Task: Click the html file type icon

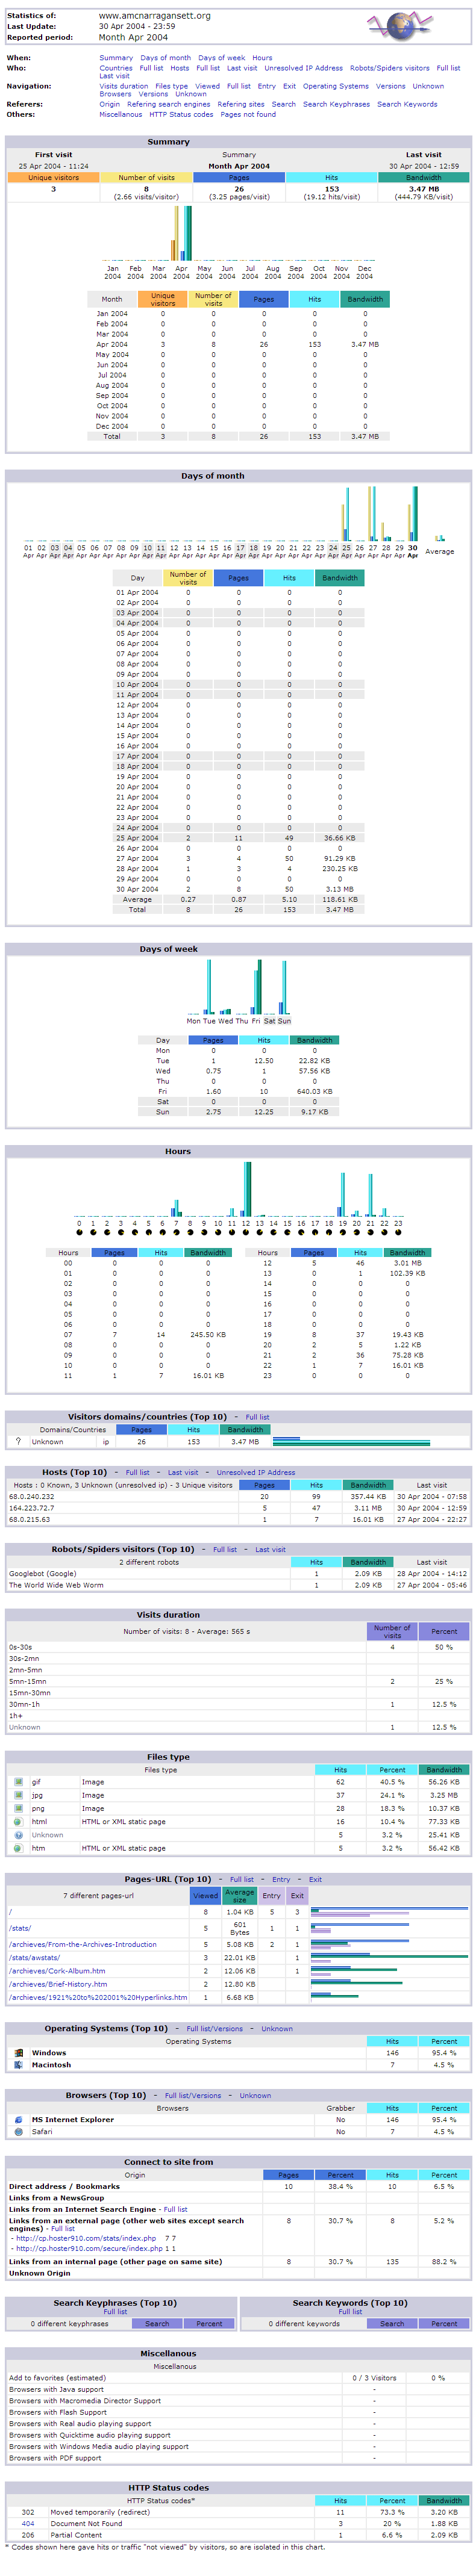Action: (x=18, y=1822)
